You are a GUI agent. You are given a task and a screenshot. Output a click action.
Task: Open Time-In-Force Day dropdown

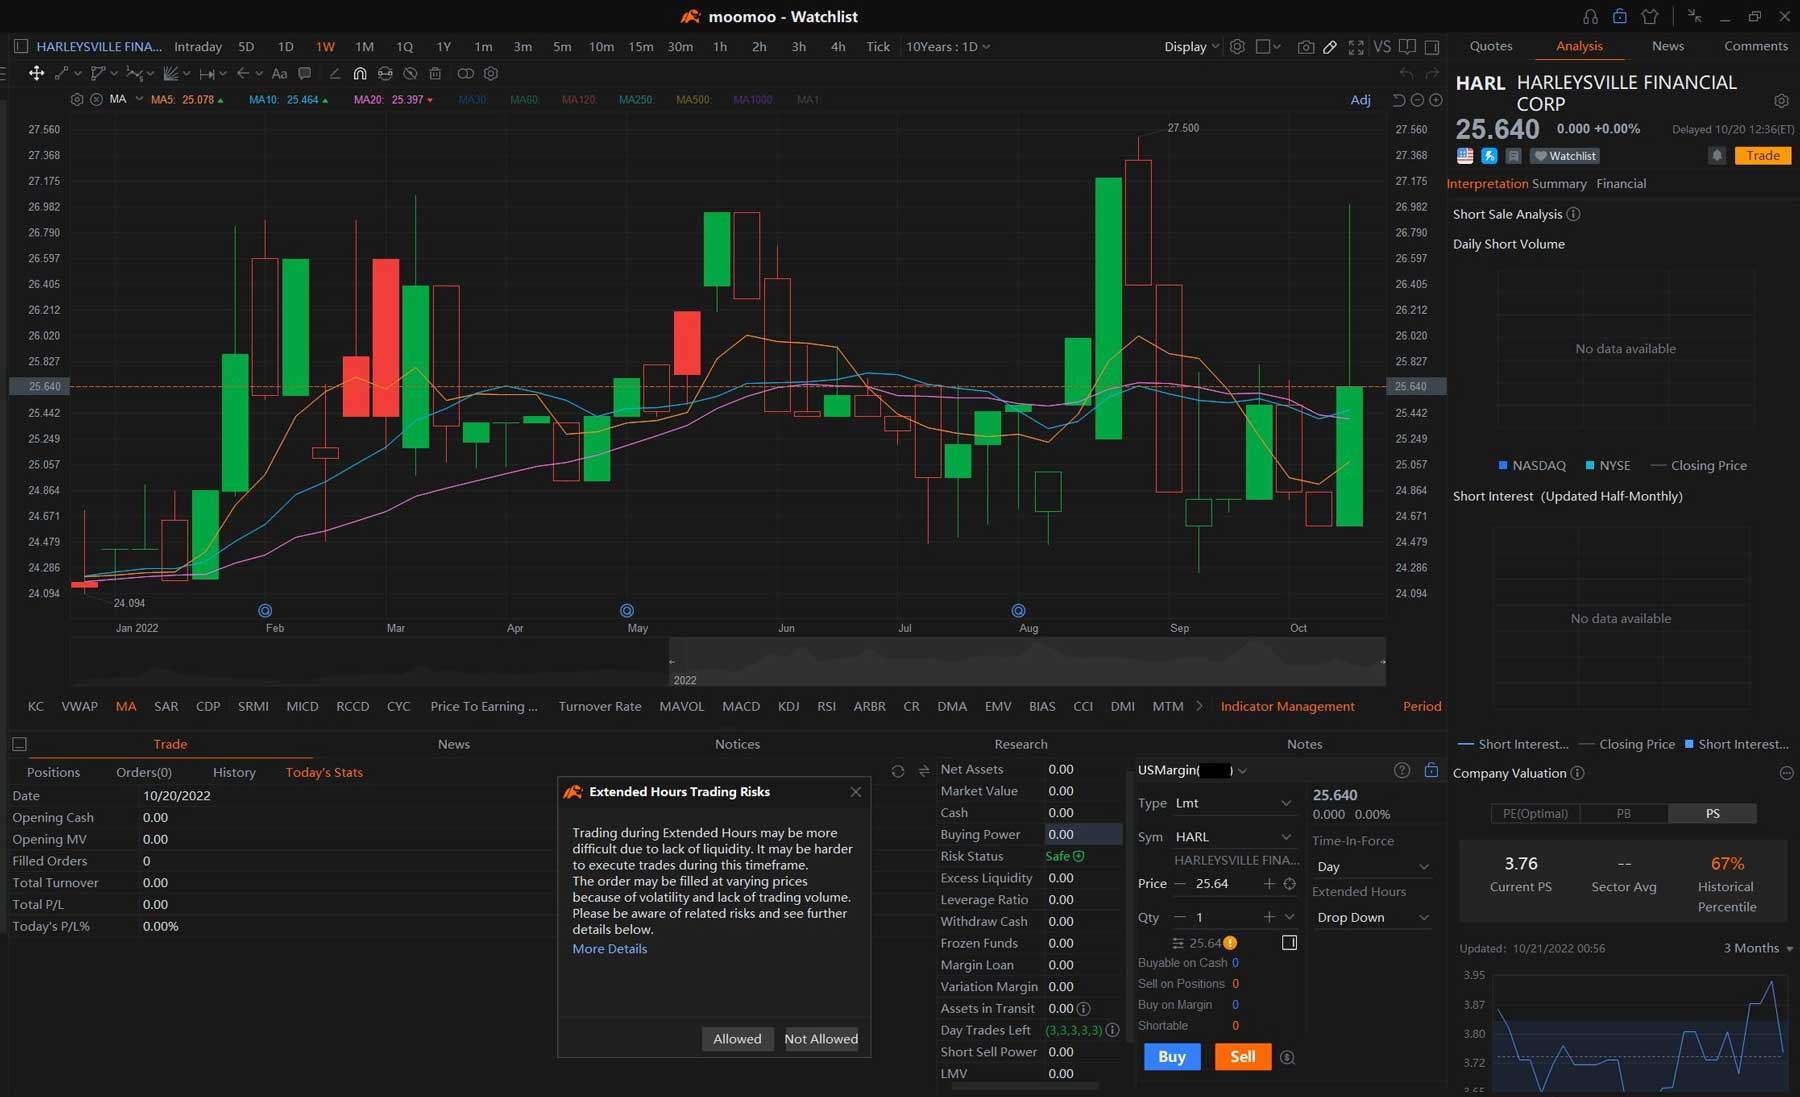(x=1372, y=867)
